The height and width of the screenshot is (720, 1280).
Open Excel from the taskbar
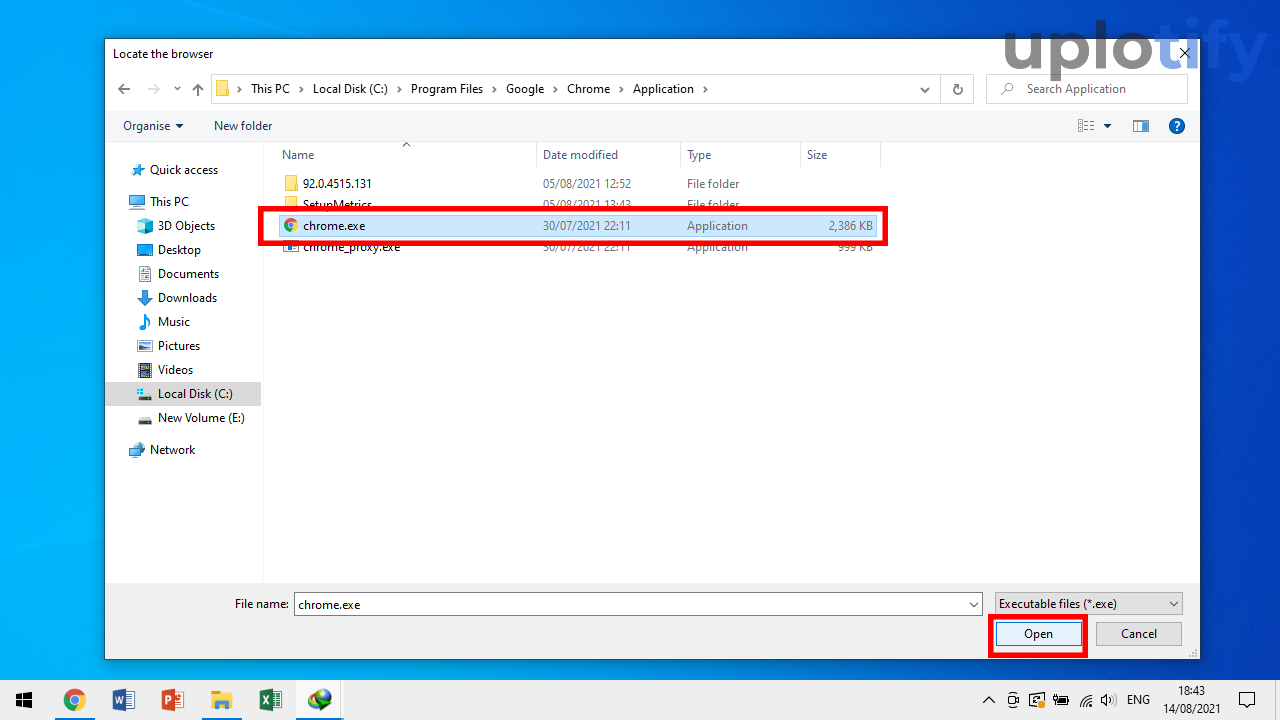[x=270, y=700]
